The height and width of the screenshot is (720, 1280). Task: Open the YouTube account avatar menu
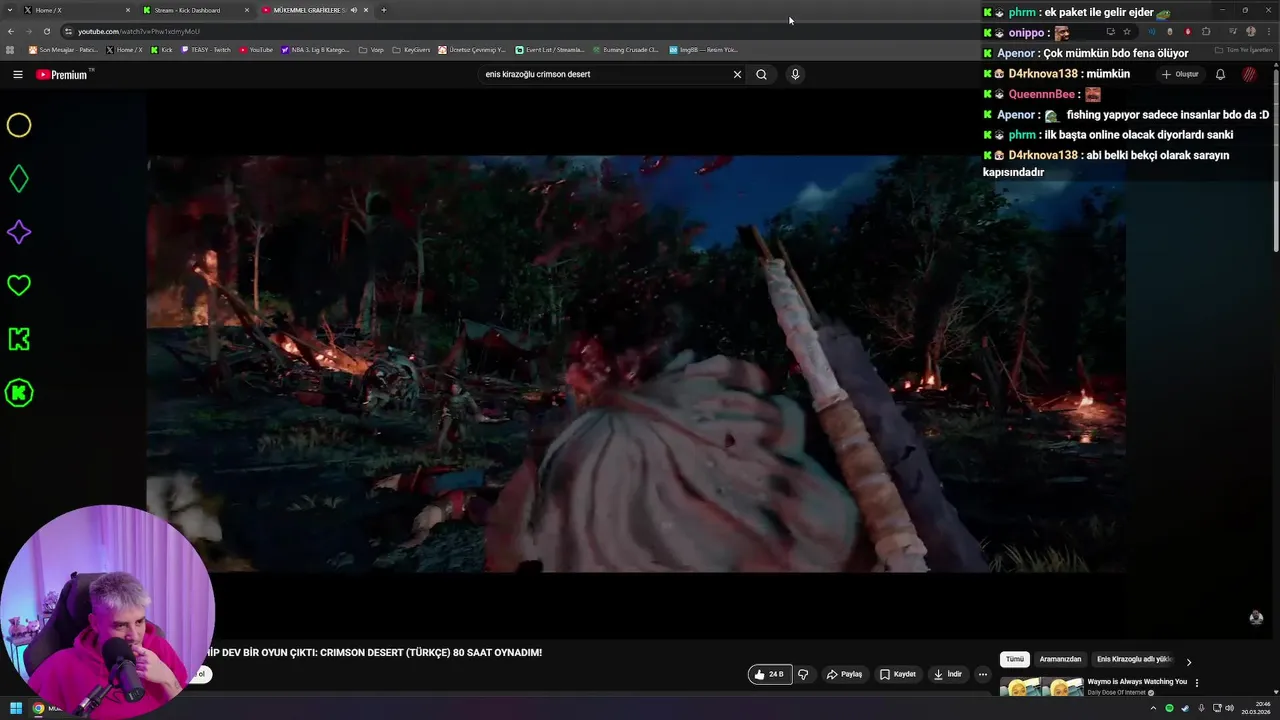1249,74
